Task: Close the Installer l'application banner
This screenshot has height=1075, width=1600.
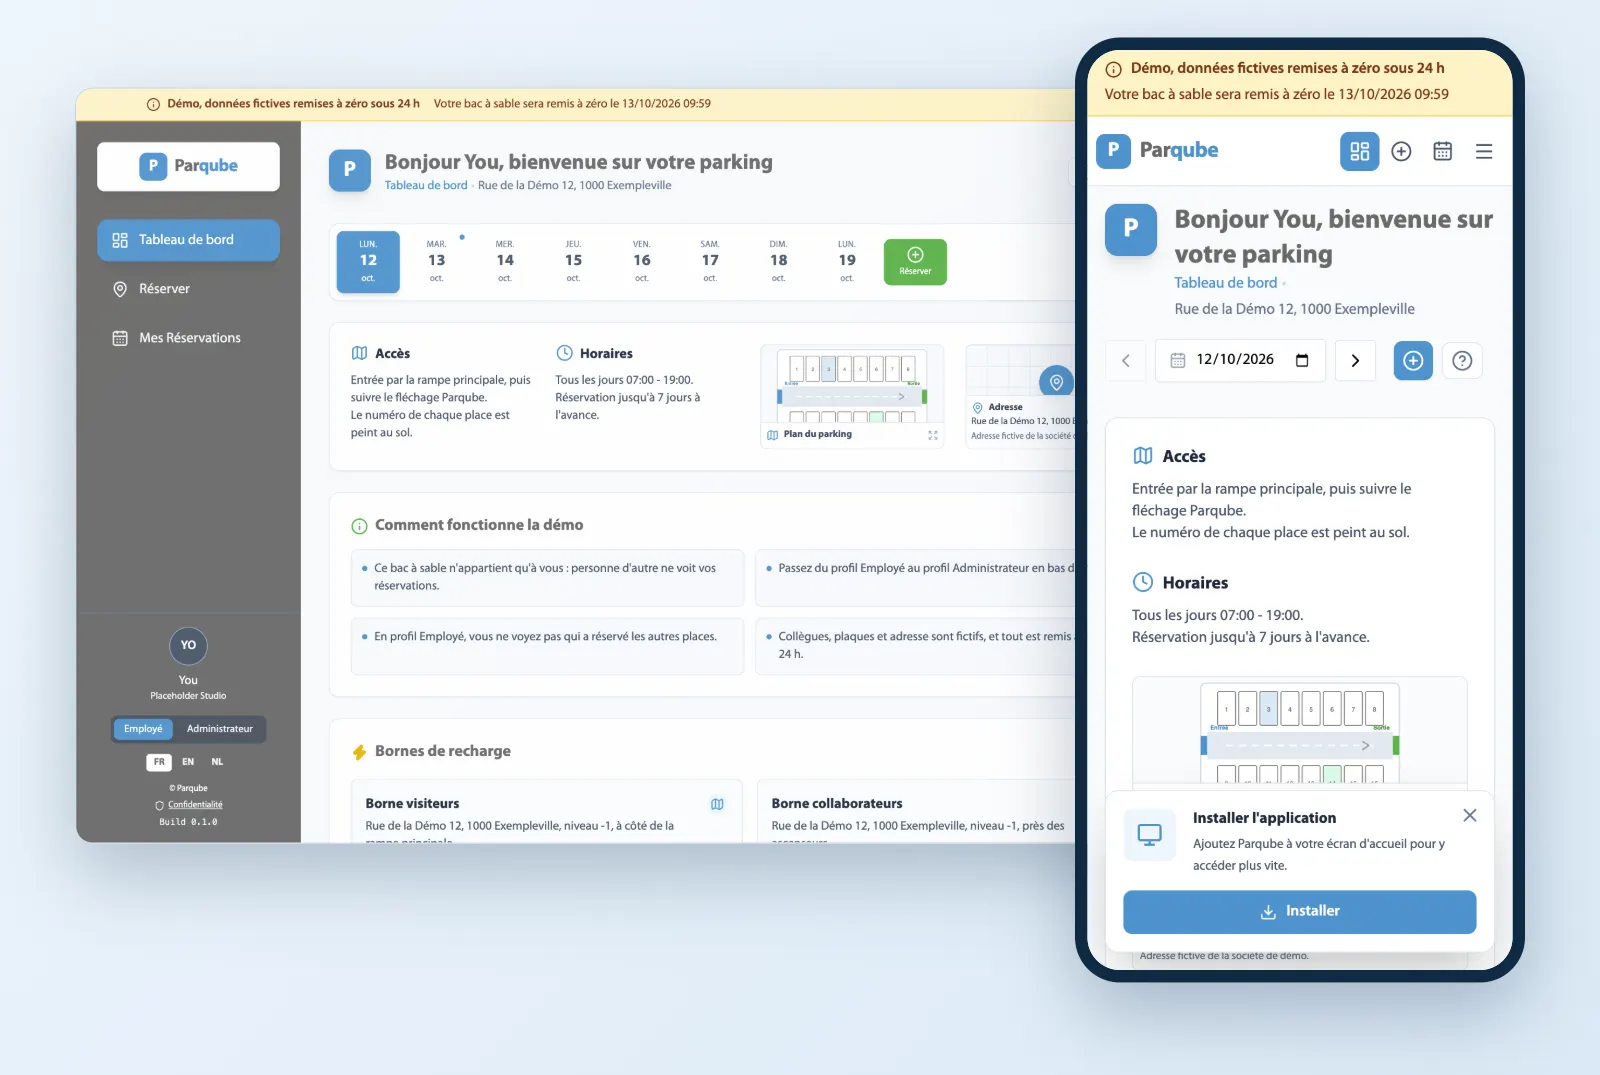Action: point(1469,815)
